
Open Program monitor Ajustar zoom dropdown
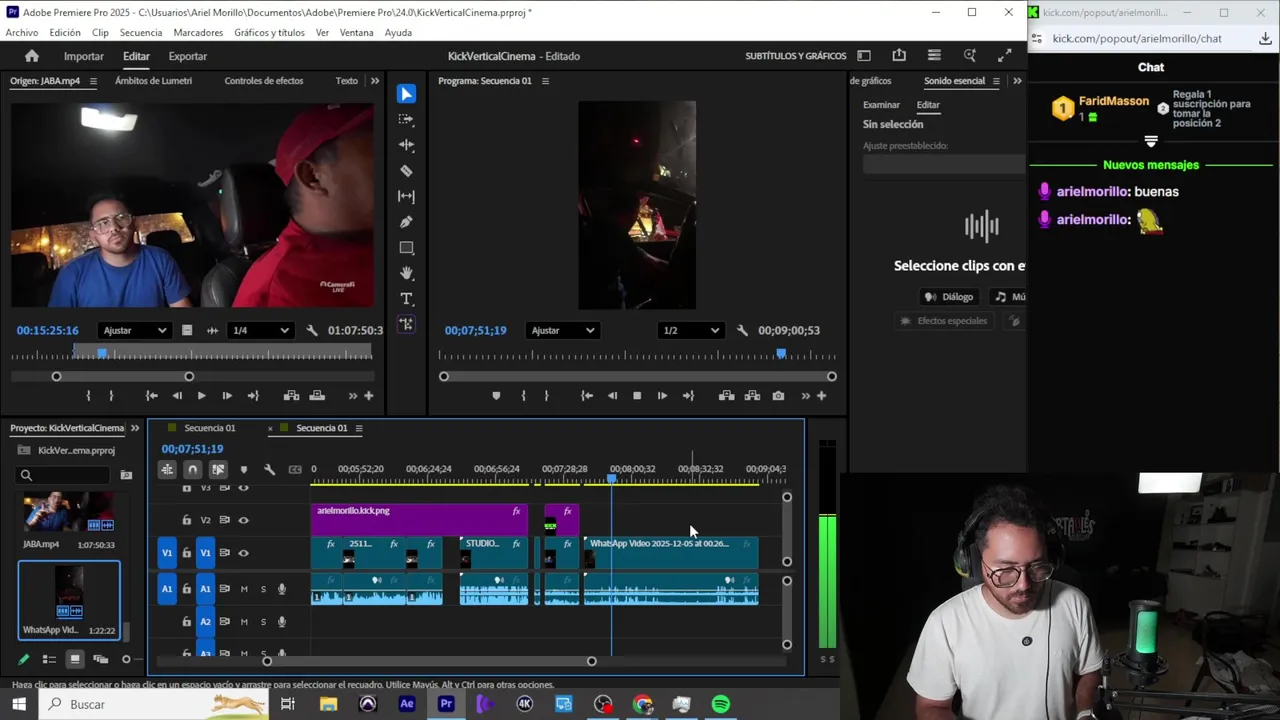(563, 330)
